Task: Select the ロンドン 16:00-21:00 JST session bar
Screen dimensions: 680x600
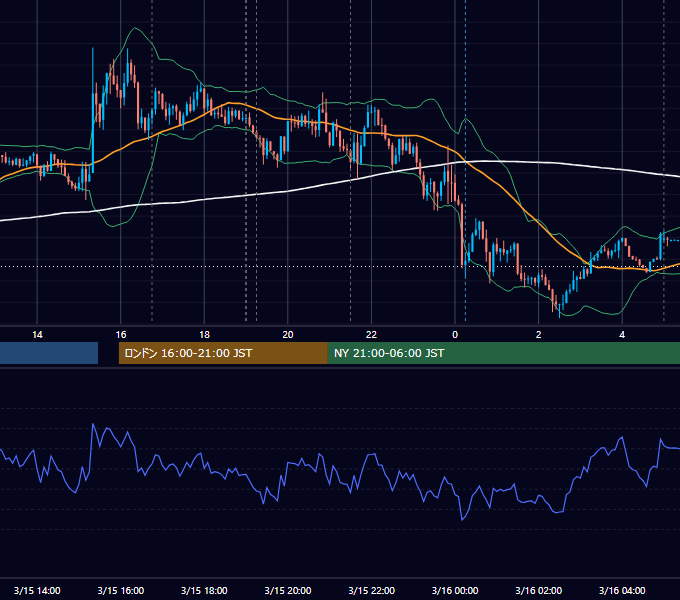Action: (223, 353)
